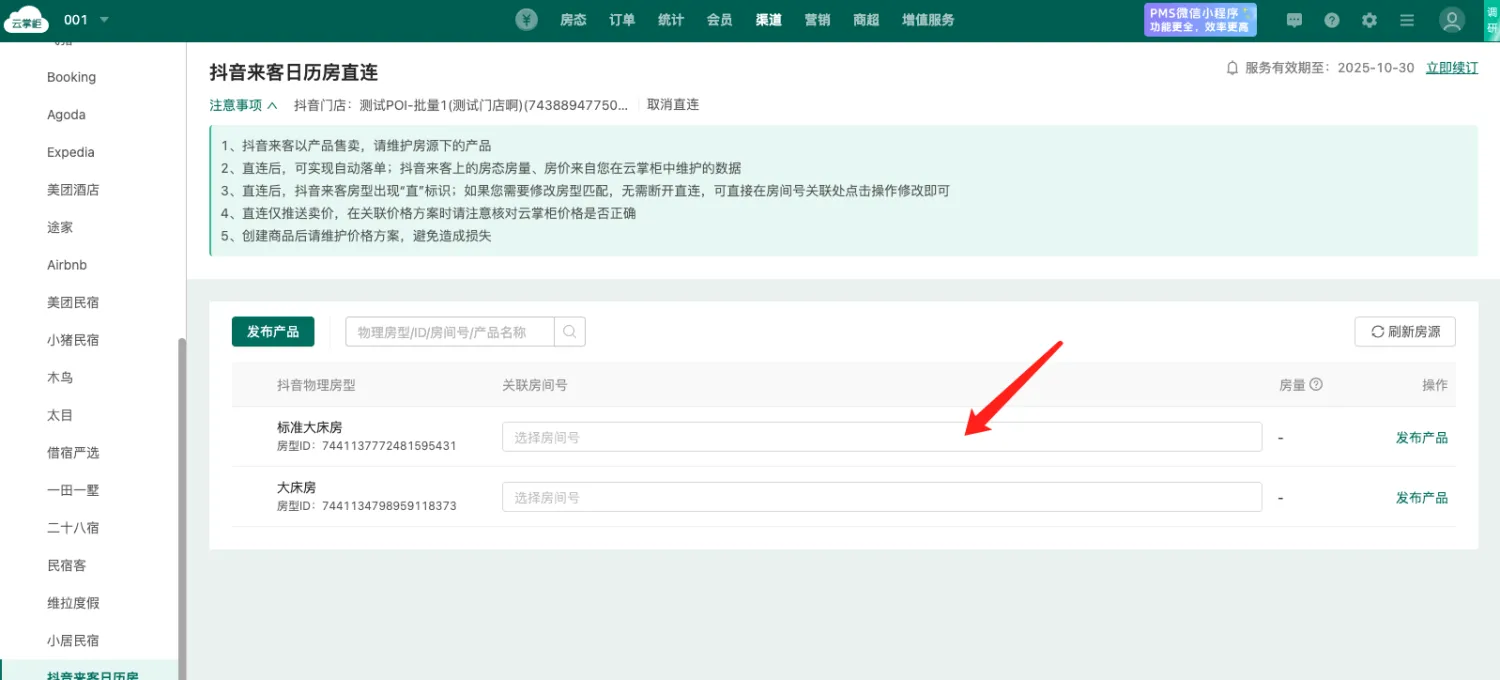This screenshot has width=1500, height=680.
Task: Open the 营销 menu
Action: (818, 20)
